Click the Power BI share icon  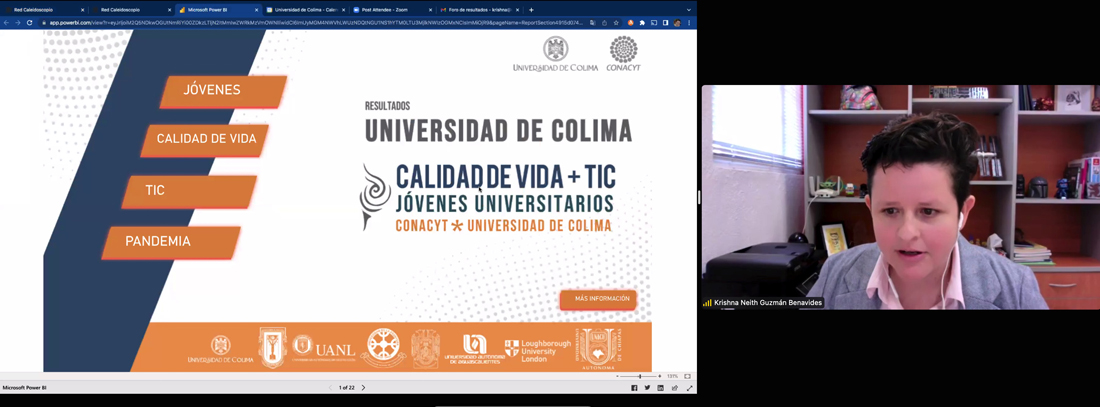(674, 387)
